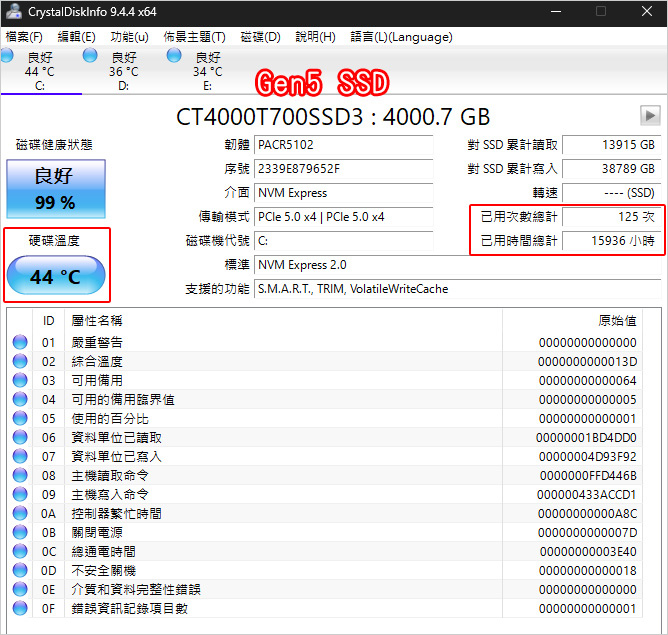Click the status orb for 08 主機讀取命令

pyautogui.click(x=20, y=475)
